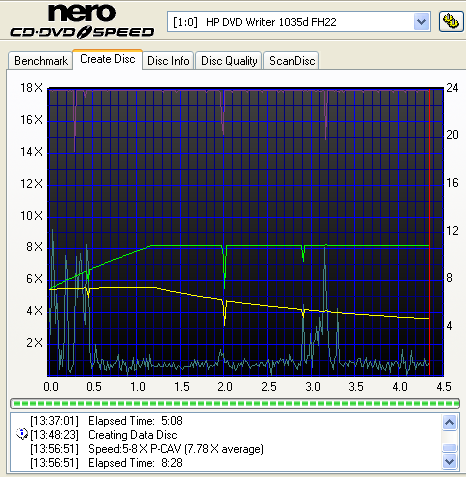This screenshot has height=477, width=466.
Task: Select the Speed:5-8 X P-CAV log entry
Action: 147,449
